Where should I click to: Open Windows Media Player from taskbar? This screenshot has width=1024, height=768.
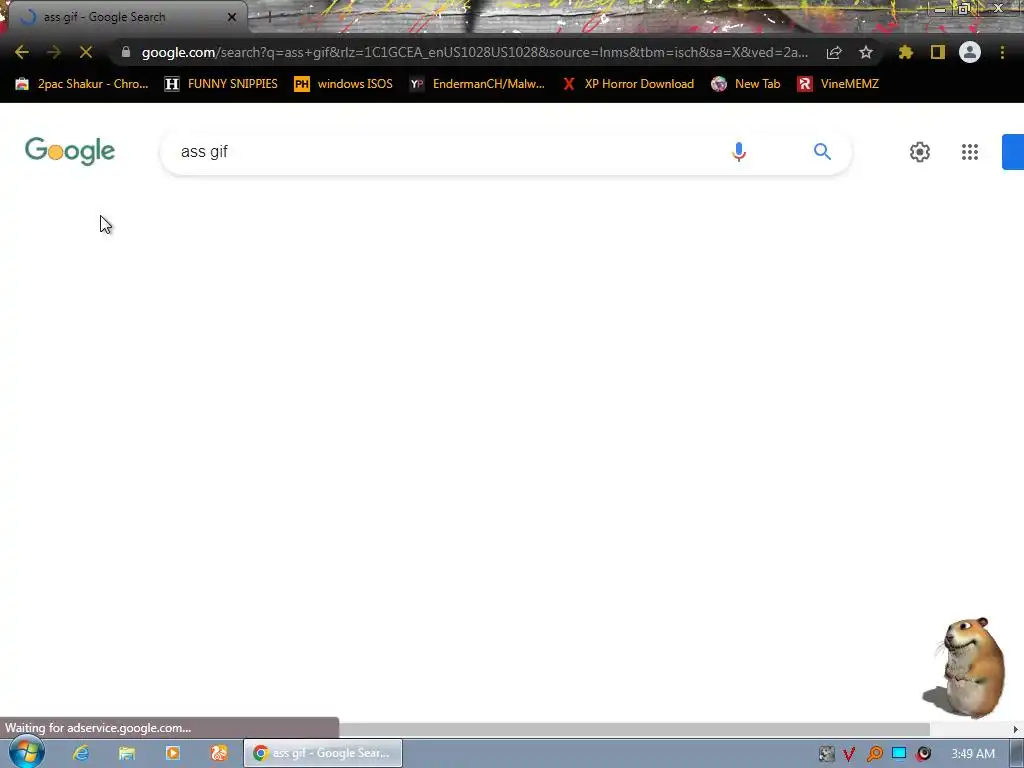coord(173,753)
